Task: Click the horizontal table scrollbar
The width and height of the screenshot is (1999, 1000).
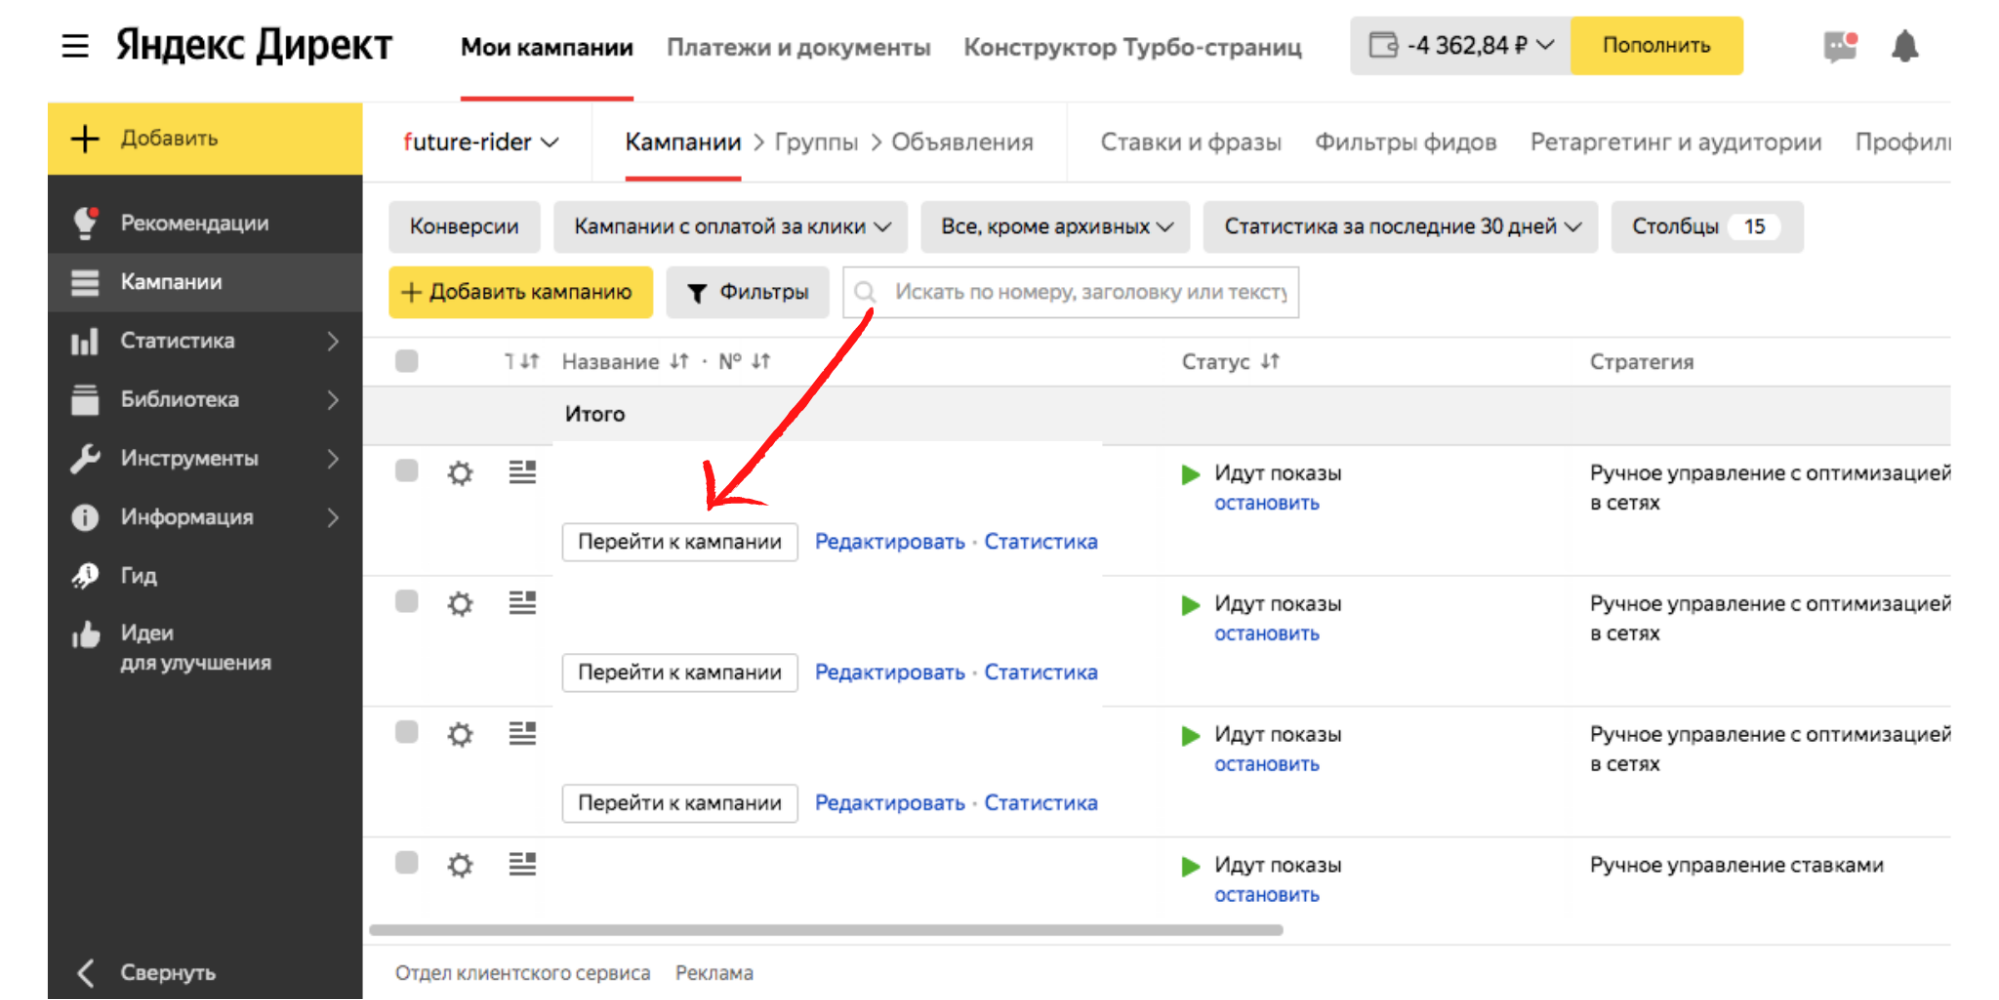Action: (826, 930)
